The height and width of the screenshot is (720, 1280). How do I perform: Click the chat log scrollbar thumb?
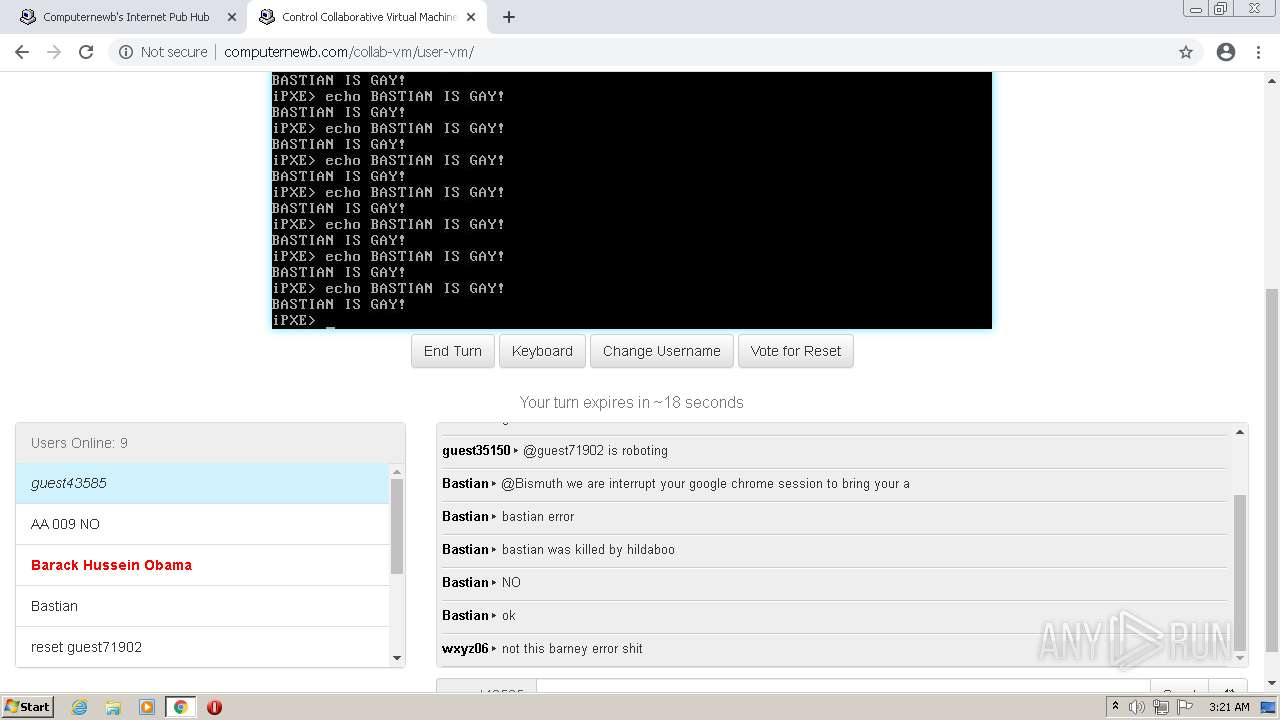click(x=1240, y=572)
